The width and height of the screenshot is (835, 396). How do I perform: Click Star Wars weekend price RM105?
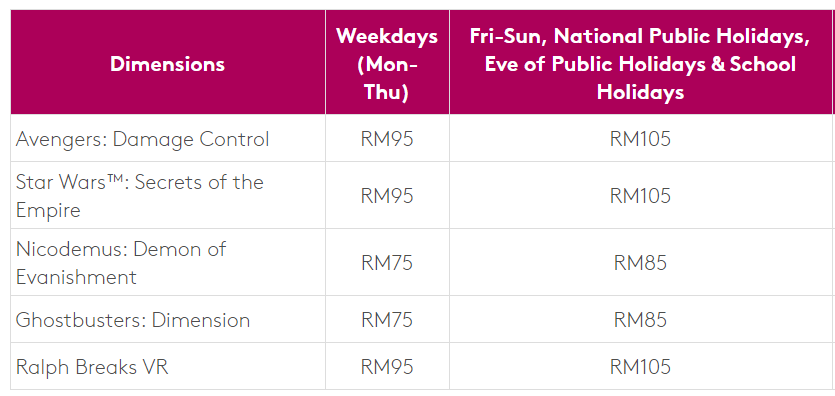pos(641,196)
